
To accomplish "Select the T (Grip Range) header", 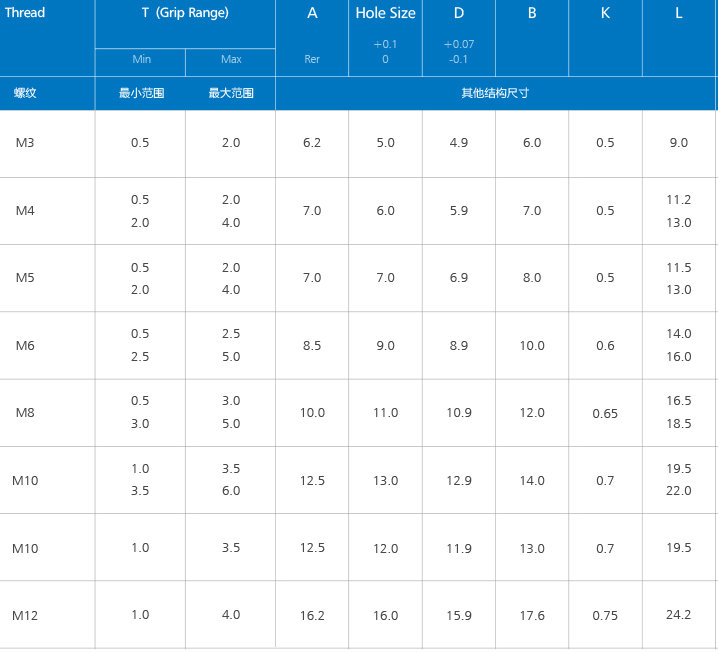I will tap(185, 13).
